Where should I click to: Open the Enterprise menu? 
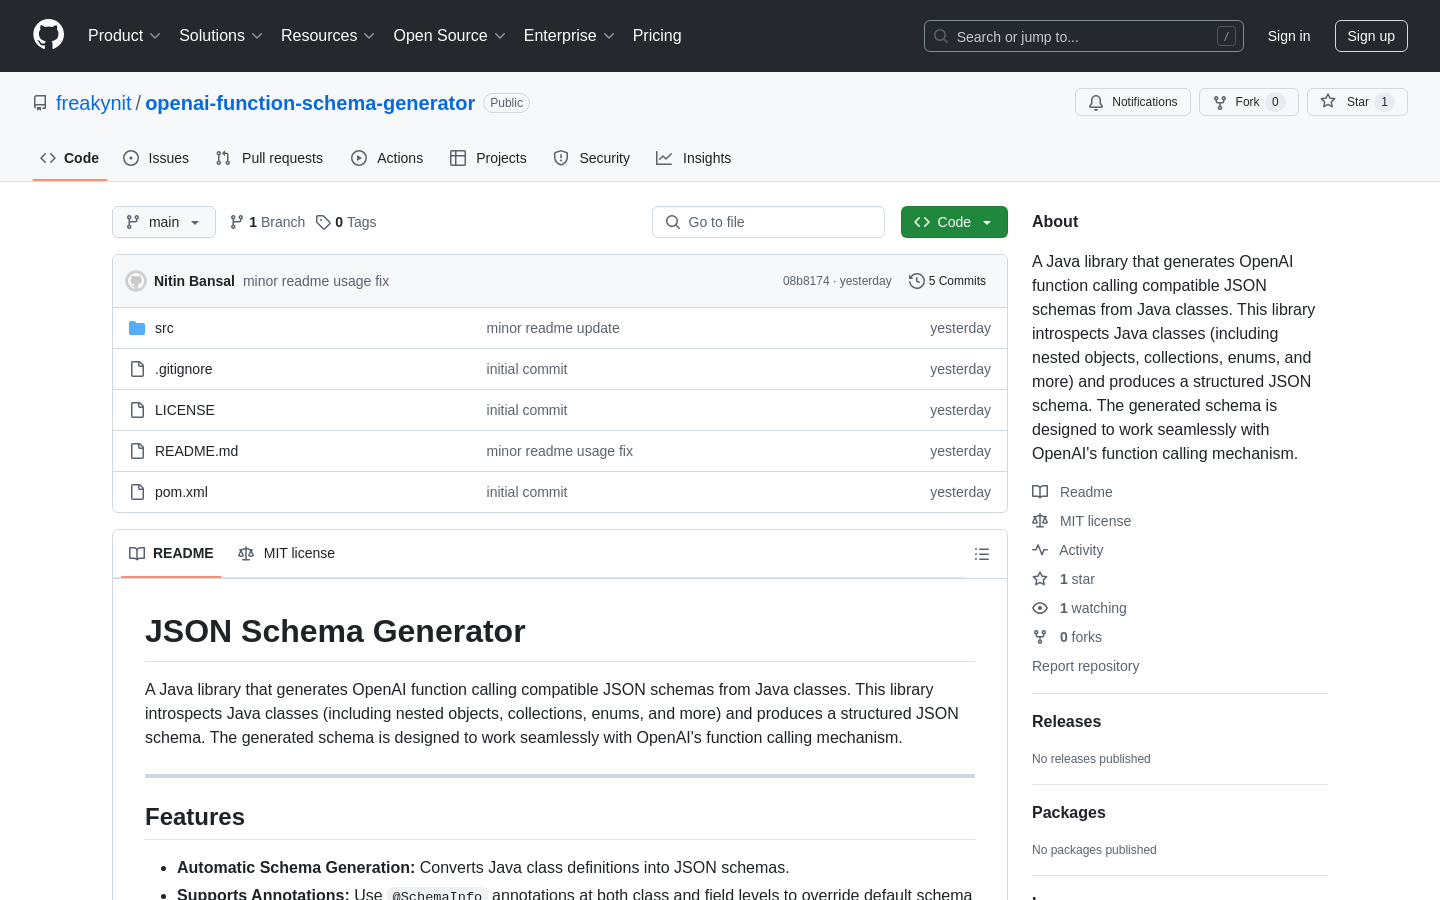[569, 36]
